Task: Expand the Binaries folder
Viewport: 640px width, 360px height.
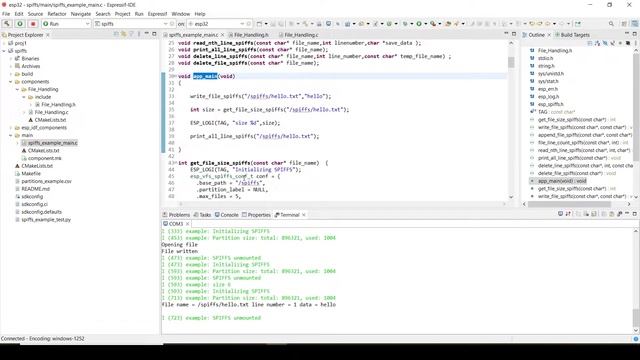Action: pyautogui.click(x=11, y=58)
